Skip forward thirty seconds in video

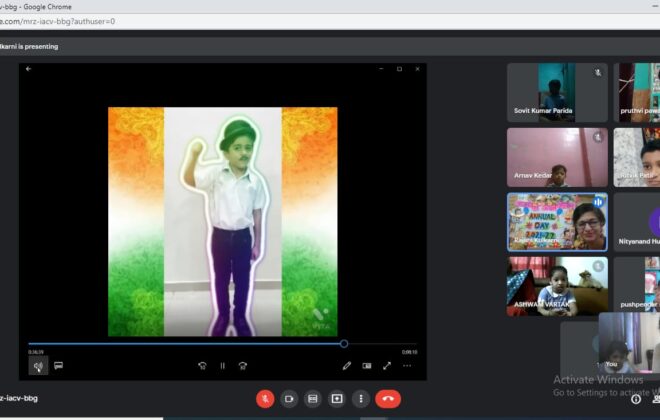click(243, 366)
